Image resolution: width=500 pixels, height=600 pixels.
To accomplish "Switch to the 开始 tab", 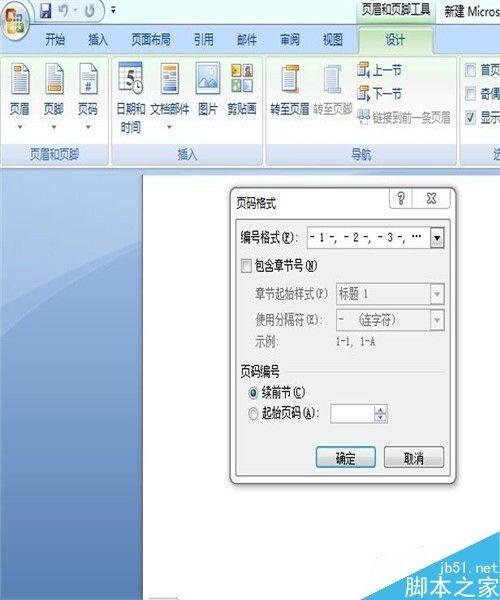I will [55, 39].
